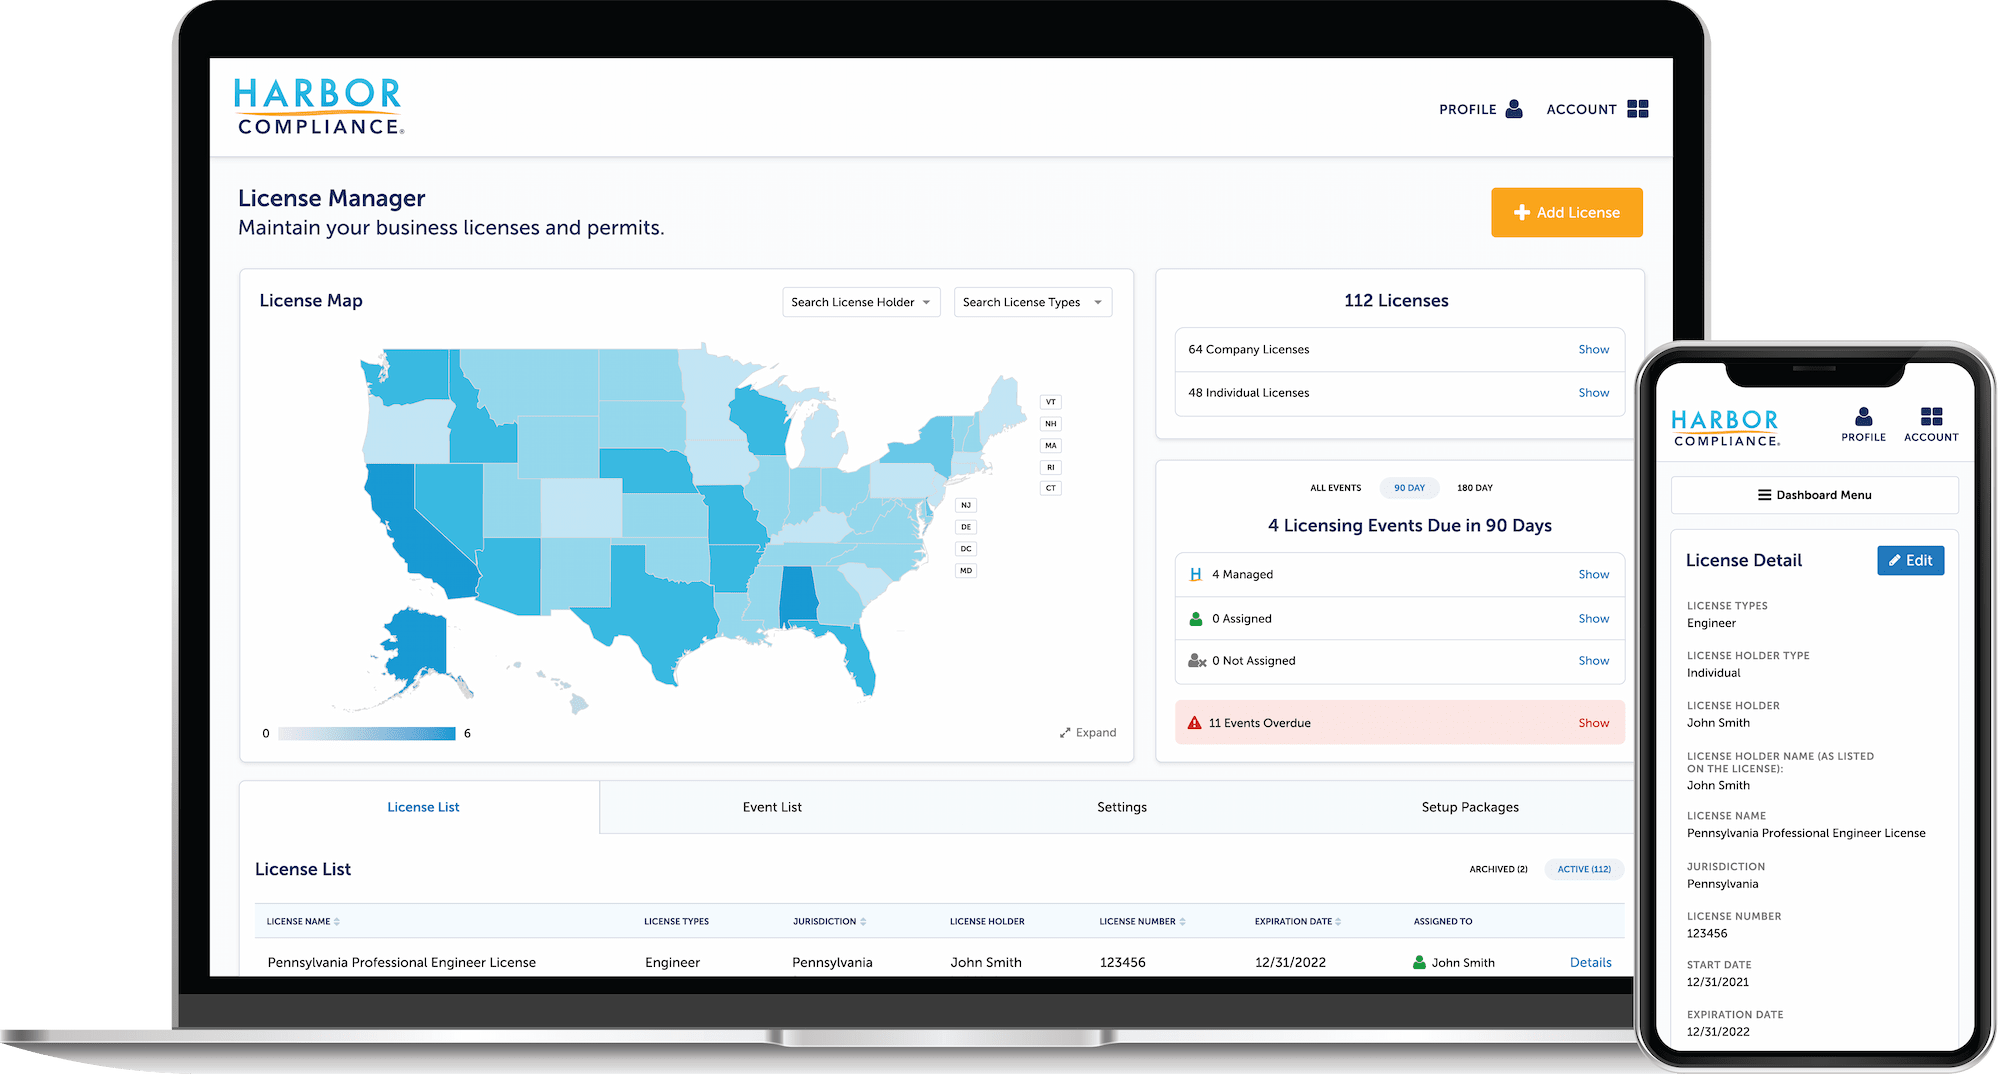Image resolution: width=2000 pixels, height=1074 pixels.
Task: Click the Assigned person icon
Action: tap(1195, 618)
